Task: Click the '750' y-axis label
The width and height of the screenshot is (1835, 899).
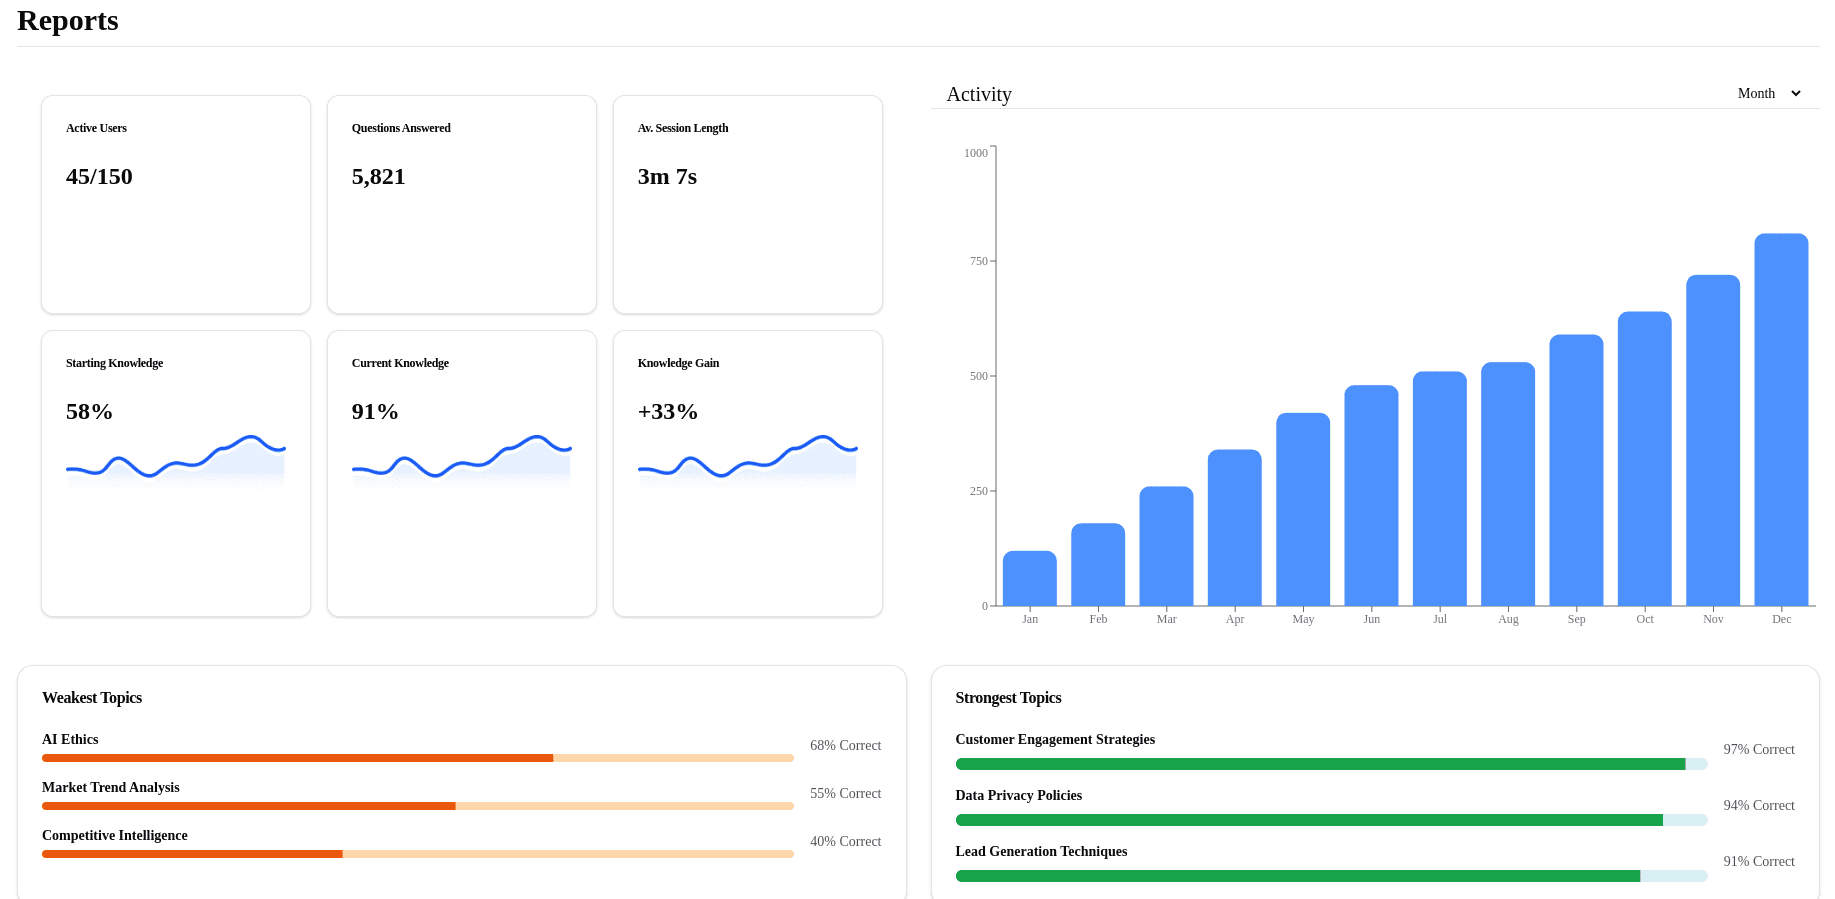Action: 978,261
